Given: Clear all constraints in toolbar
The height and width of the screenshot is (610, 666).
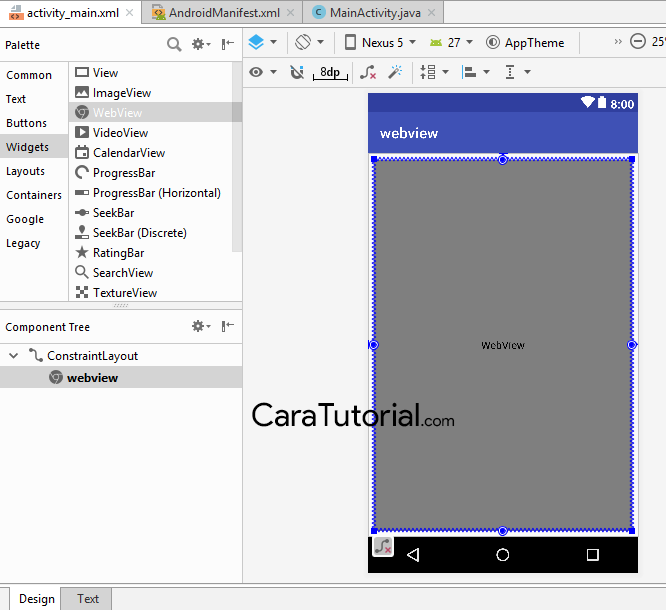Looking at the screenshot, I should tap(368, 72).
